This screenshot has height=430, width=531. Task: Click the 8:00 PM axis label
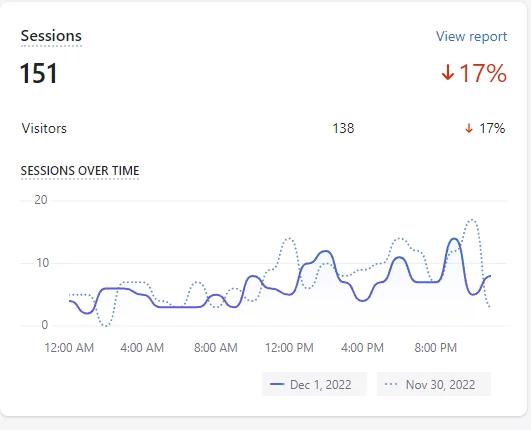436,347
